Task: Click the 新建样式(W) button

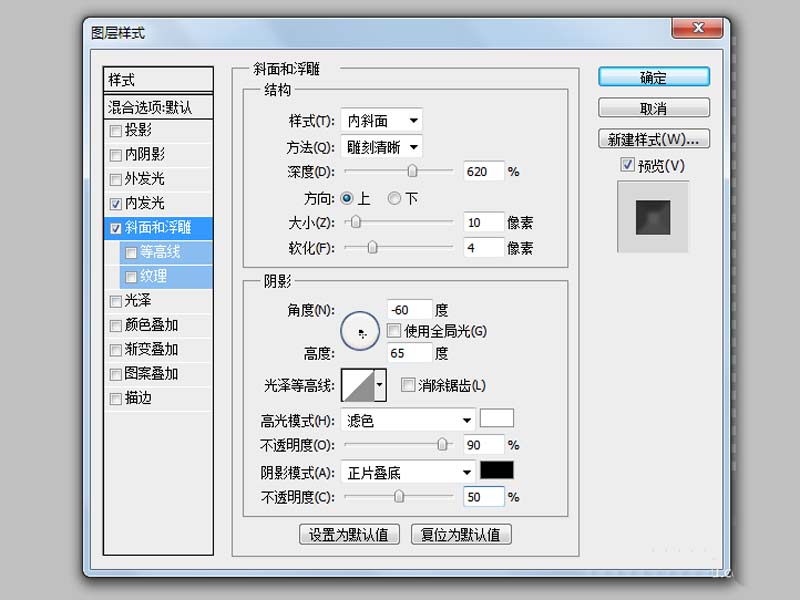Action: (x=652, y=137)
